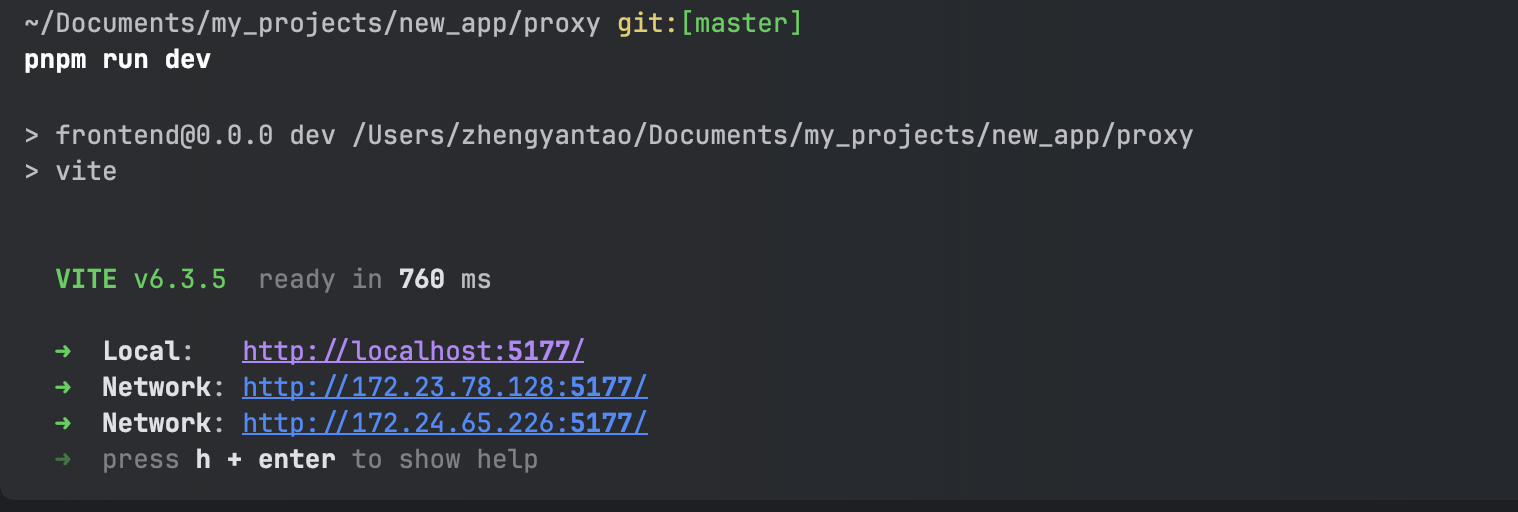The height and width of the screenshot is (512, 1518).
Task: Click the working directory path in prompt
Action: click(x=313, y=24)
